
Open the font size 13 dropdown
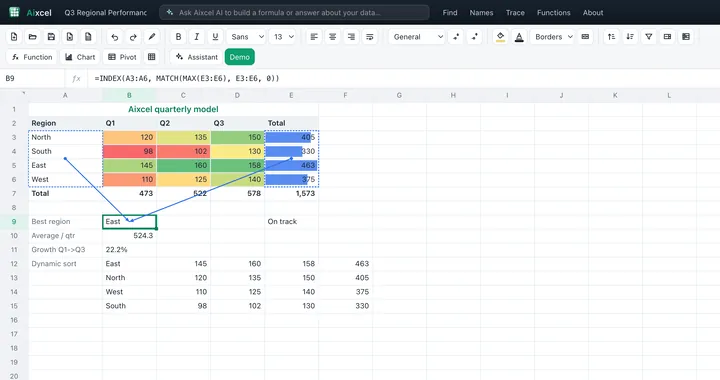pos(283,37)
